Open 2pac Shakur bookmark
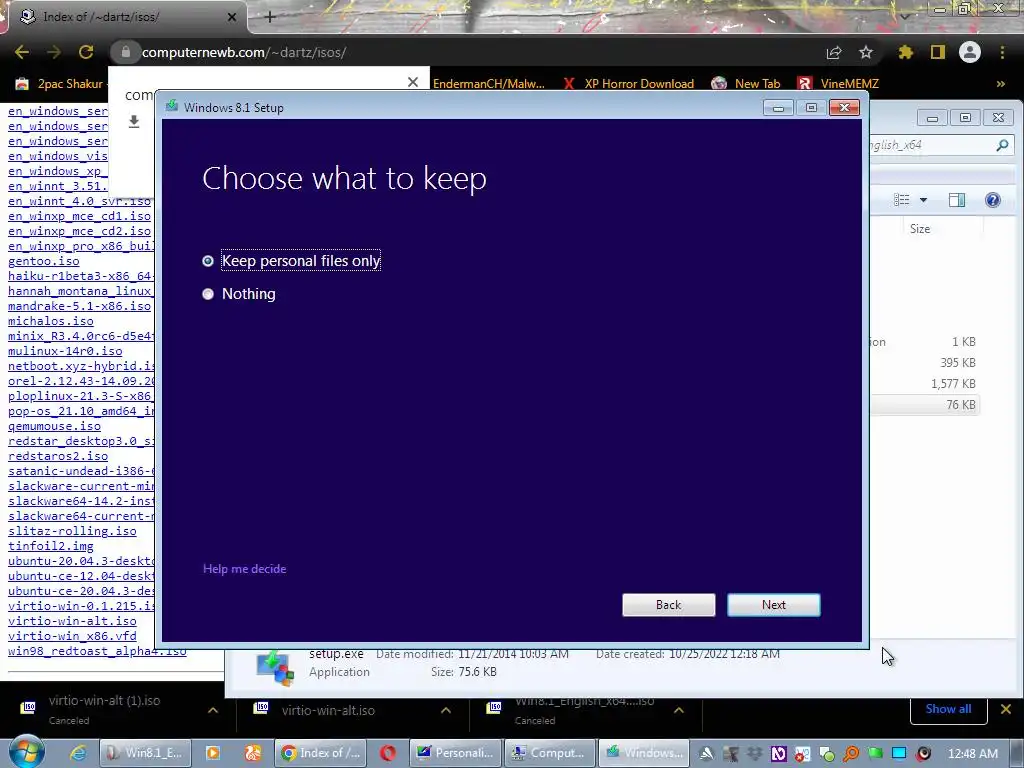 [x=59, y=84]
